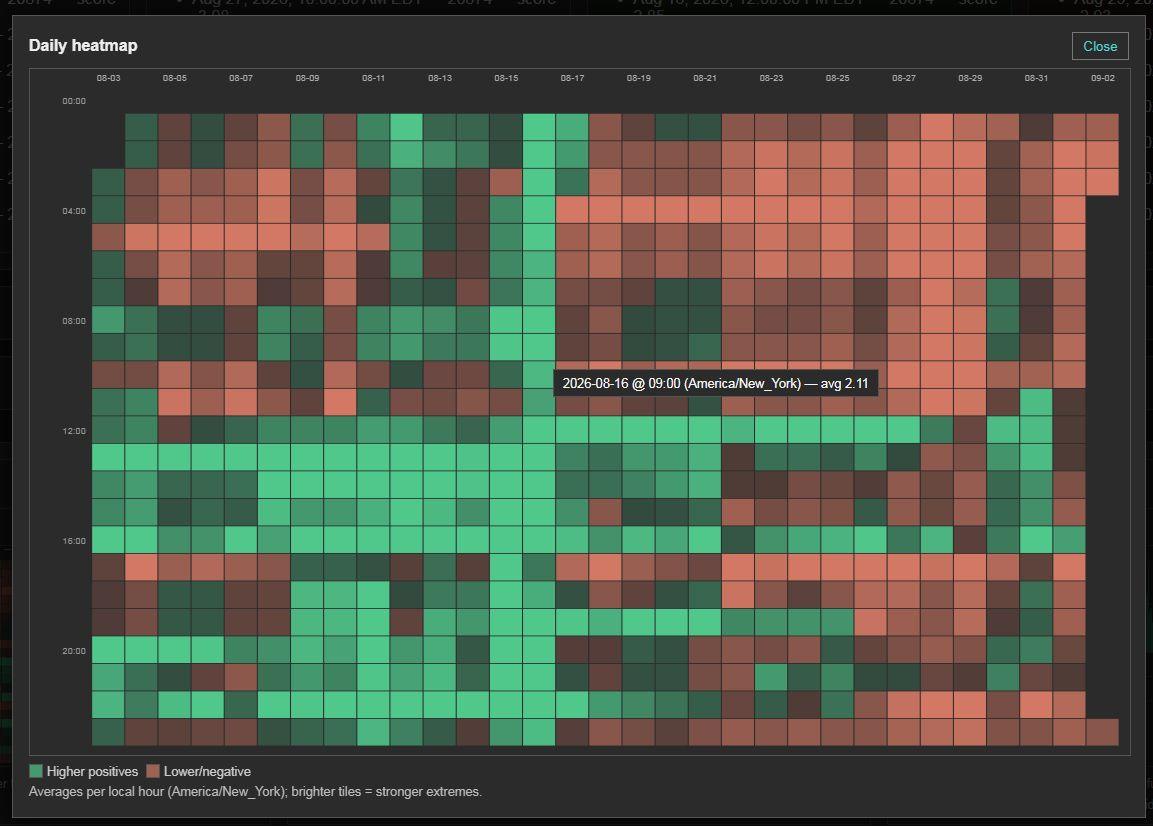This screenshot has height=826, width=1153.
Task: Click the 09-02 date column header
Action: 1102,78
